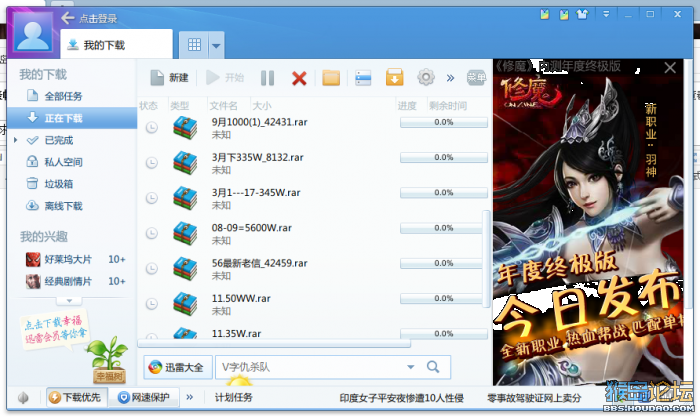Click the orange download-box icon

(395, 78)
